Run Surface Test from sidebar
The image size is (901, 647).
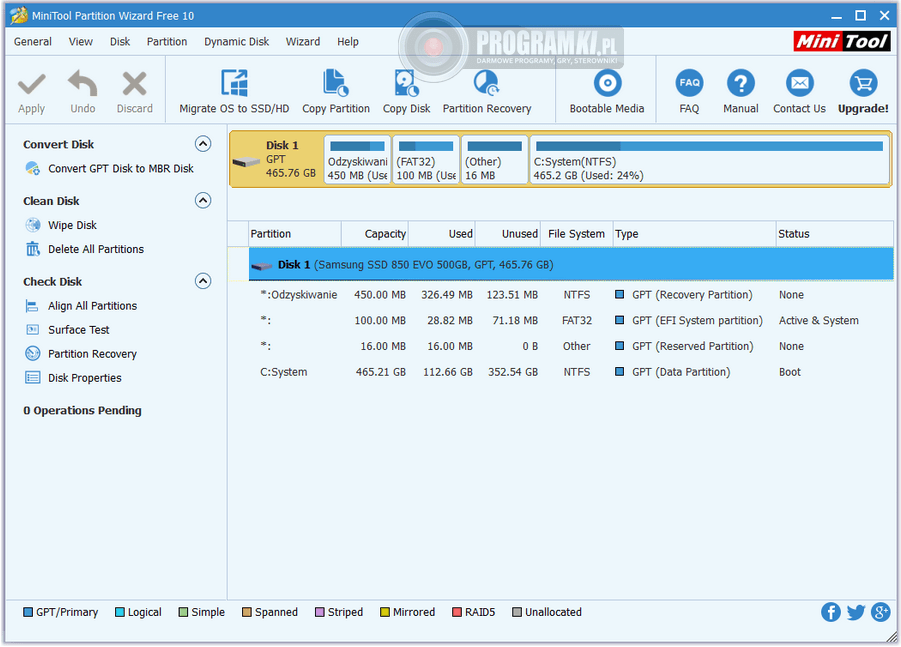tap(78, 330)
